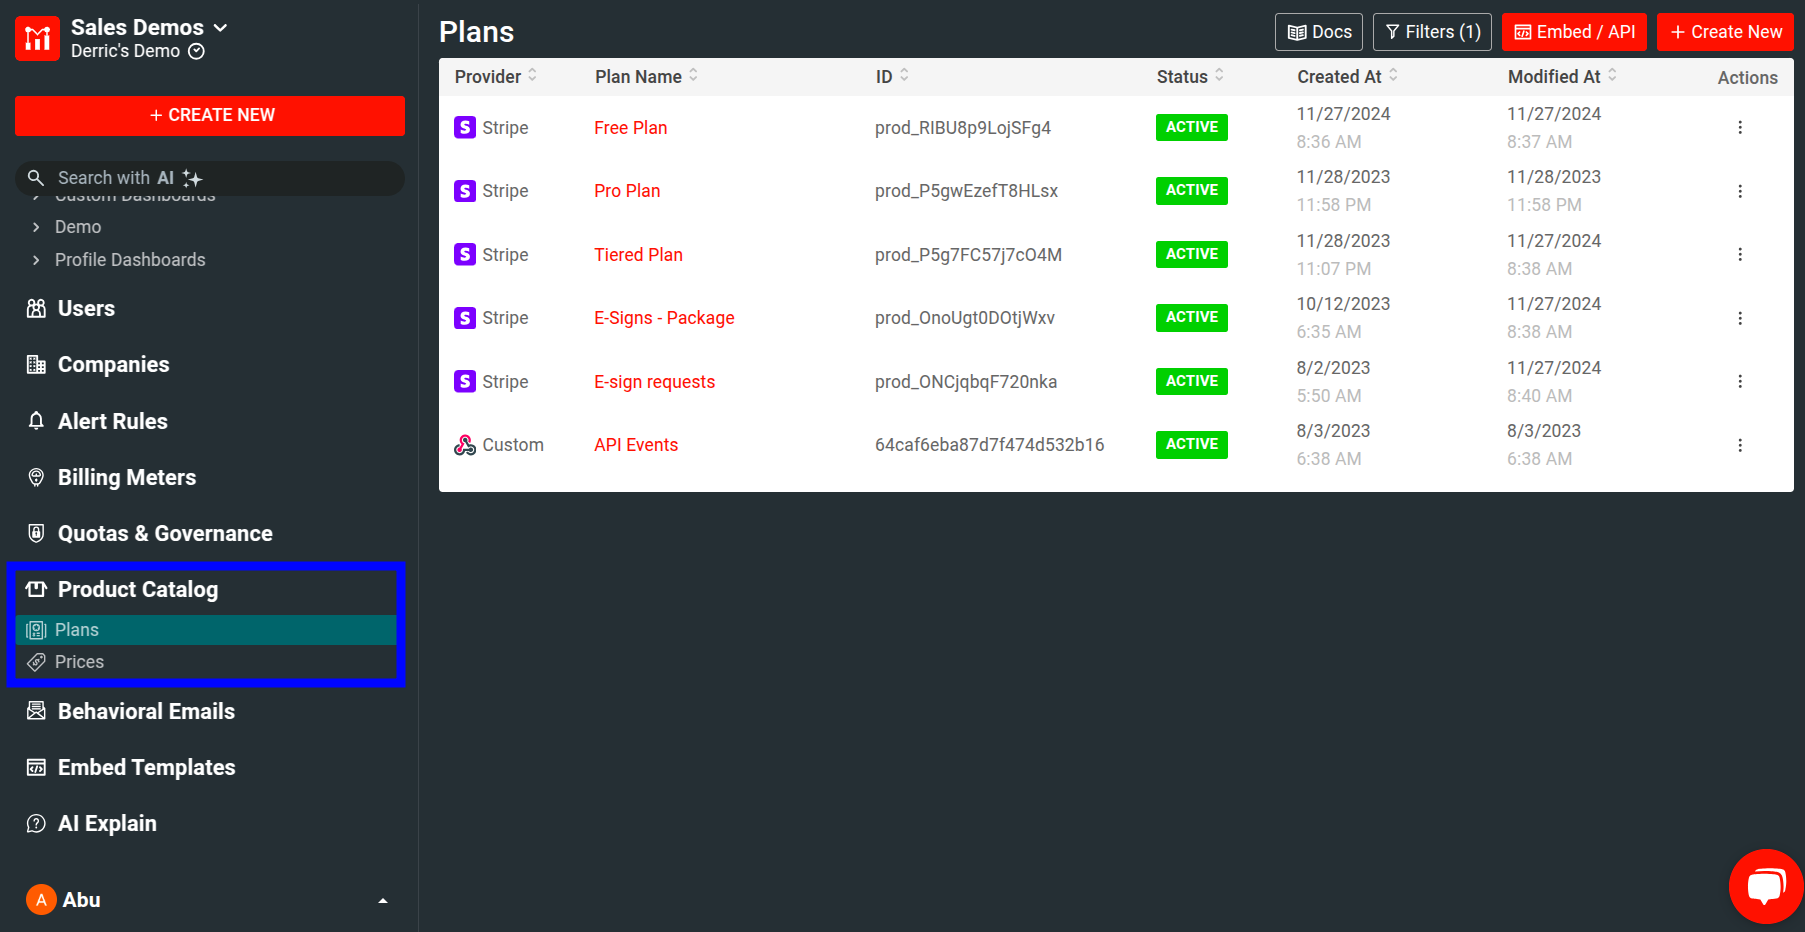Toggle the Active status badge on Pro Plan
Viewport: 1805px width, 932px height.
pyautogui.click(x=1191, y=190)
